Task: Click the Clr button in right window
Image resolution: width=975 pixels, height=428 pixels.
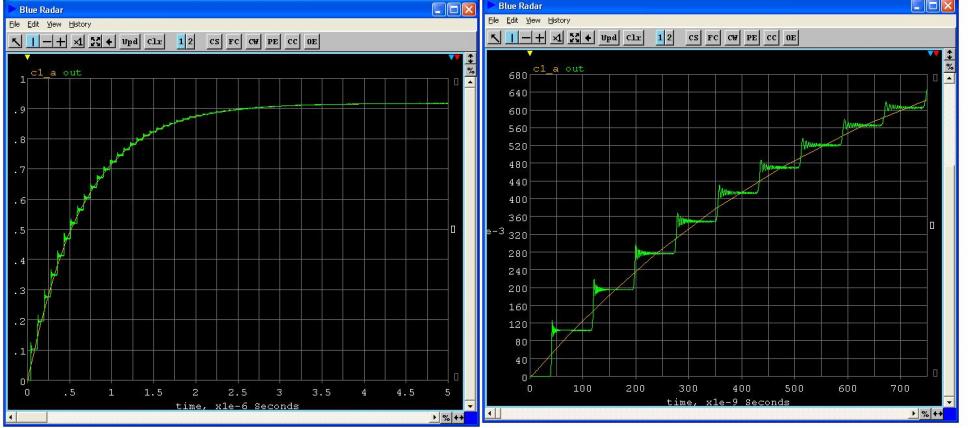Action: click(x=634, y=37)
